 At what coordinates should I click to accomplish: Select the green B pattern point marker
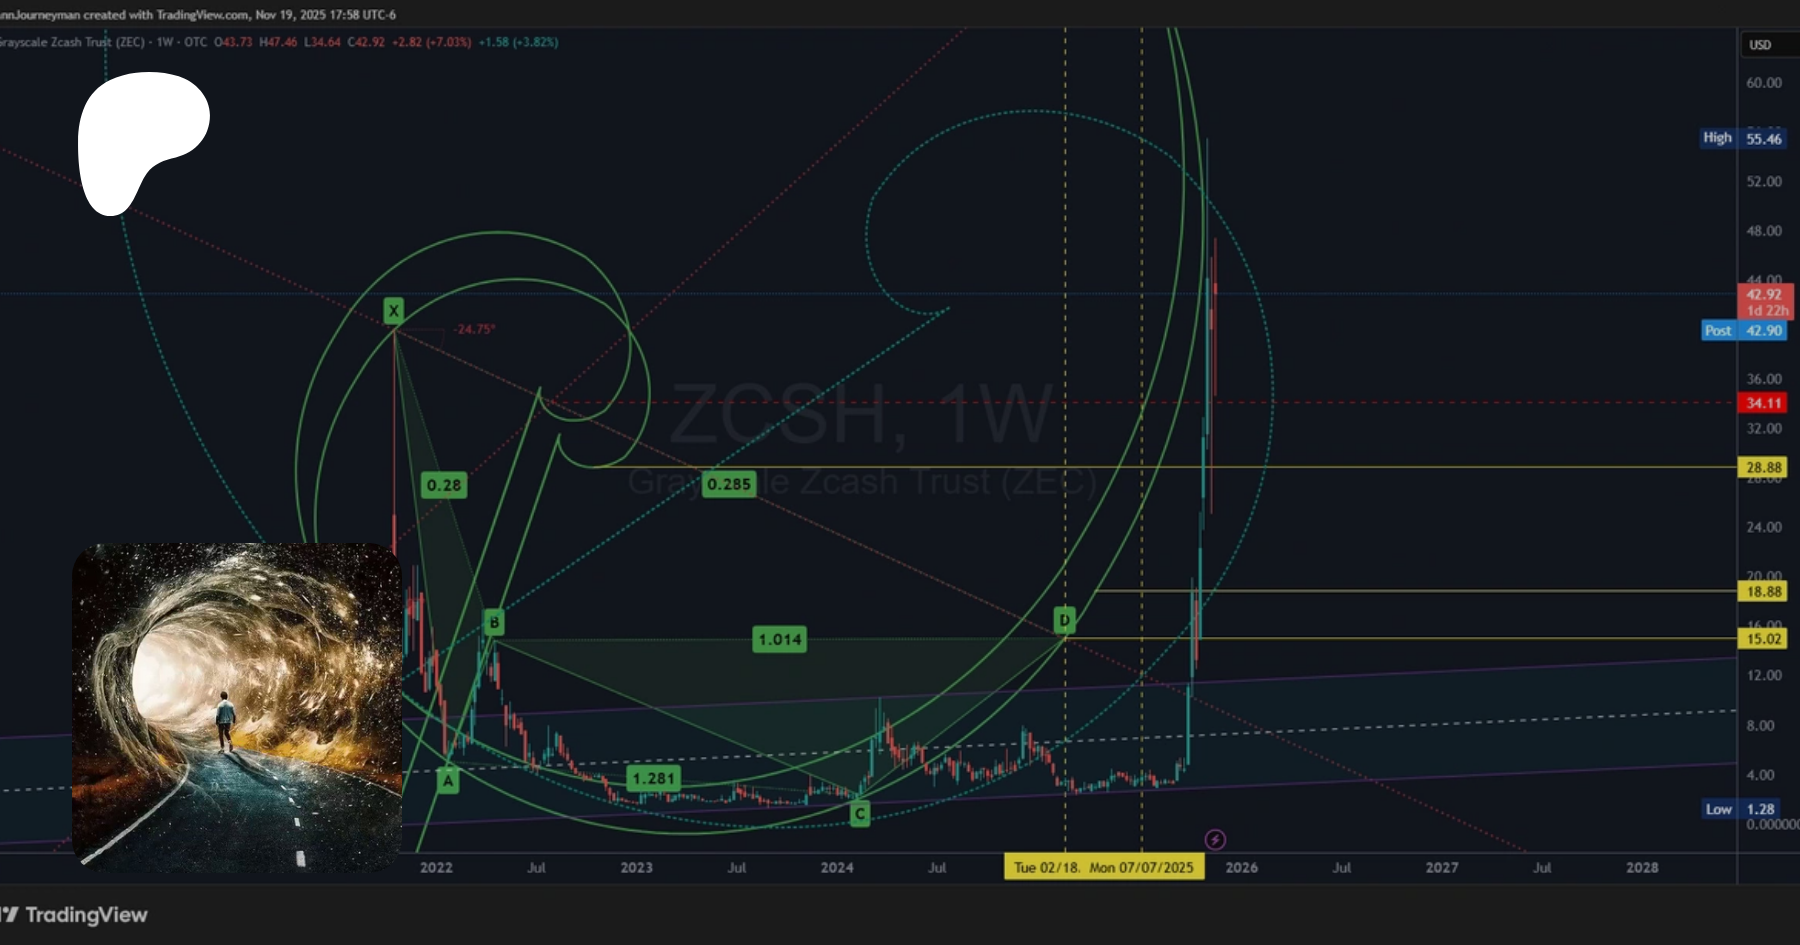pos(494,622)
